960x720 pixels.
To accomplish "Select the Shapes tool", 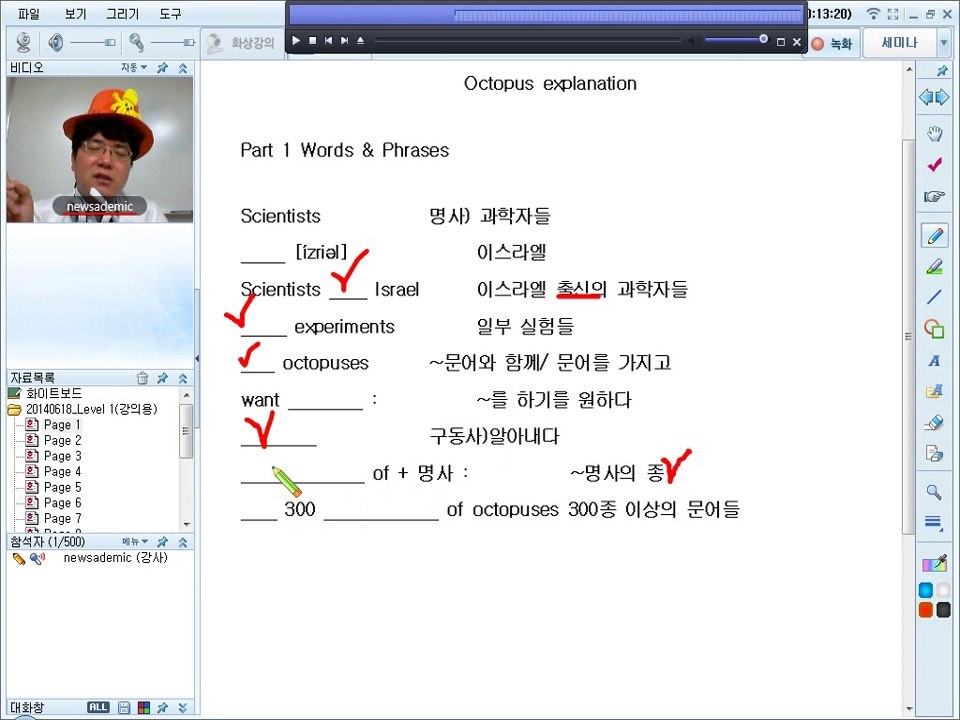I will coord(934,329).
